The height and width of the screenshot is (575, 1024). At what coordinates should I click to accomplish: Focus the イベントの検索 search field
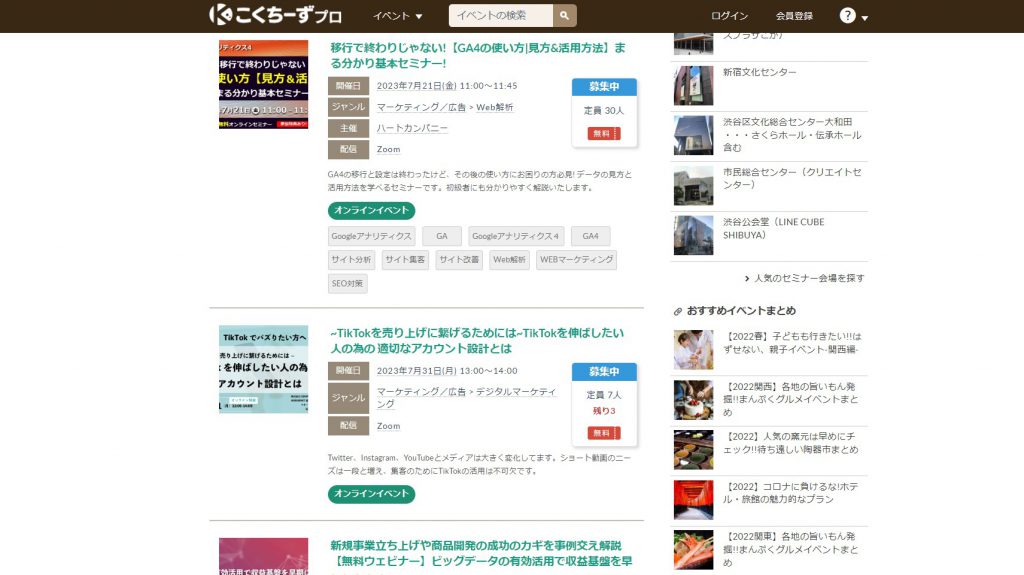(500, 15)
